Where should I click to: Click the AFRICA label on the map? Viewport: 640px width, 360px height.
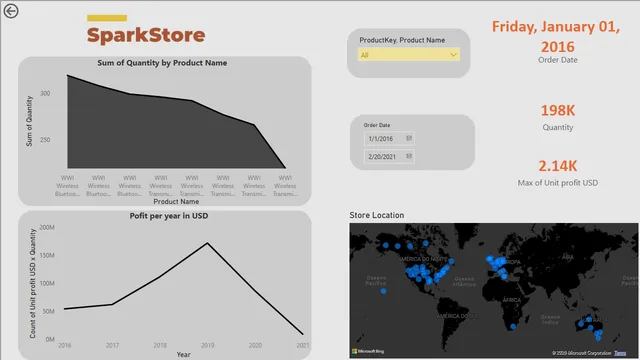pos(511,300)
